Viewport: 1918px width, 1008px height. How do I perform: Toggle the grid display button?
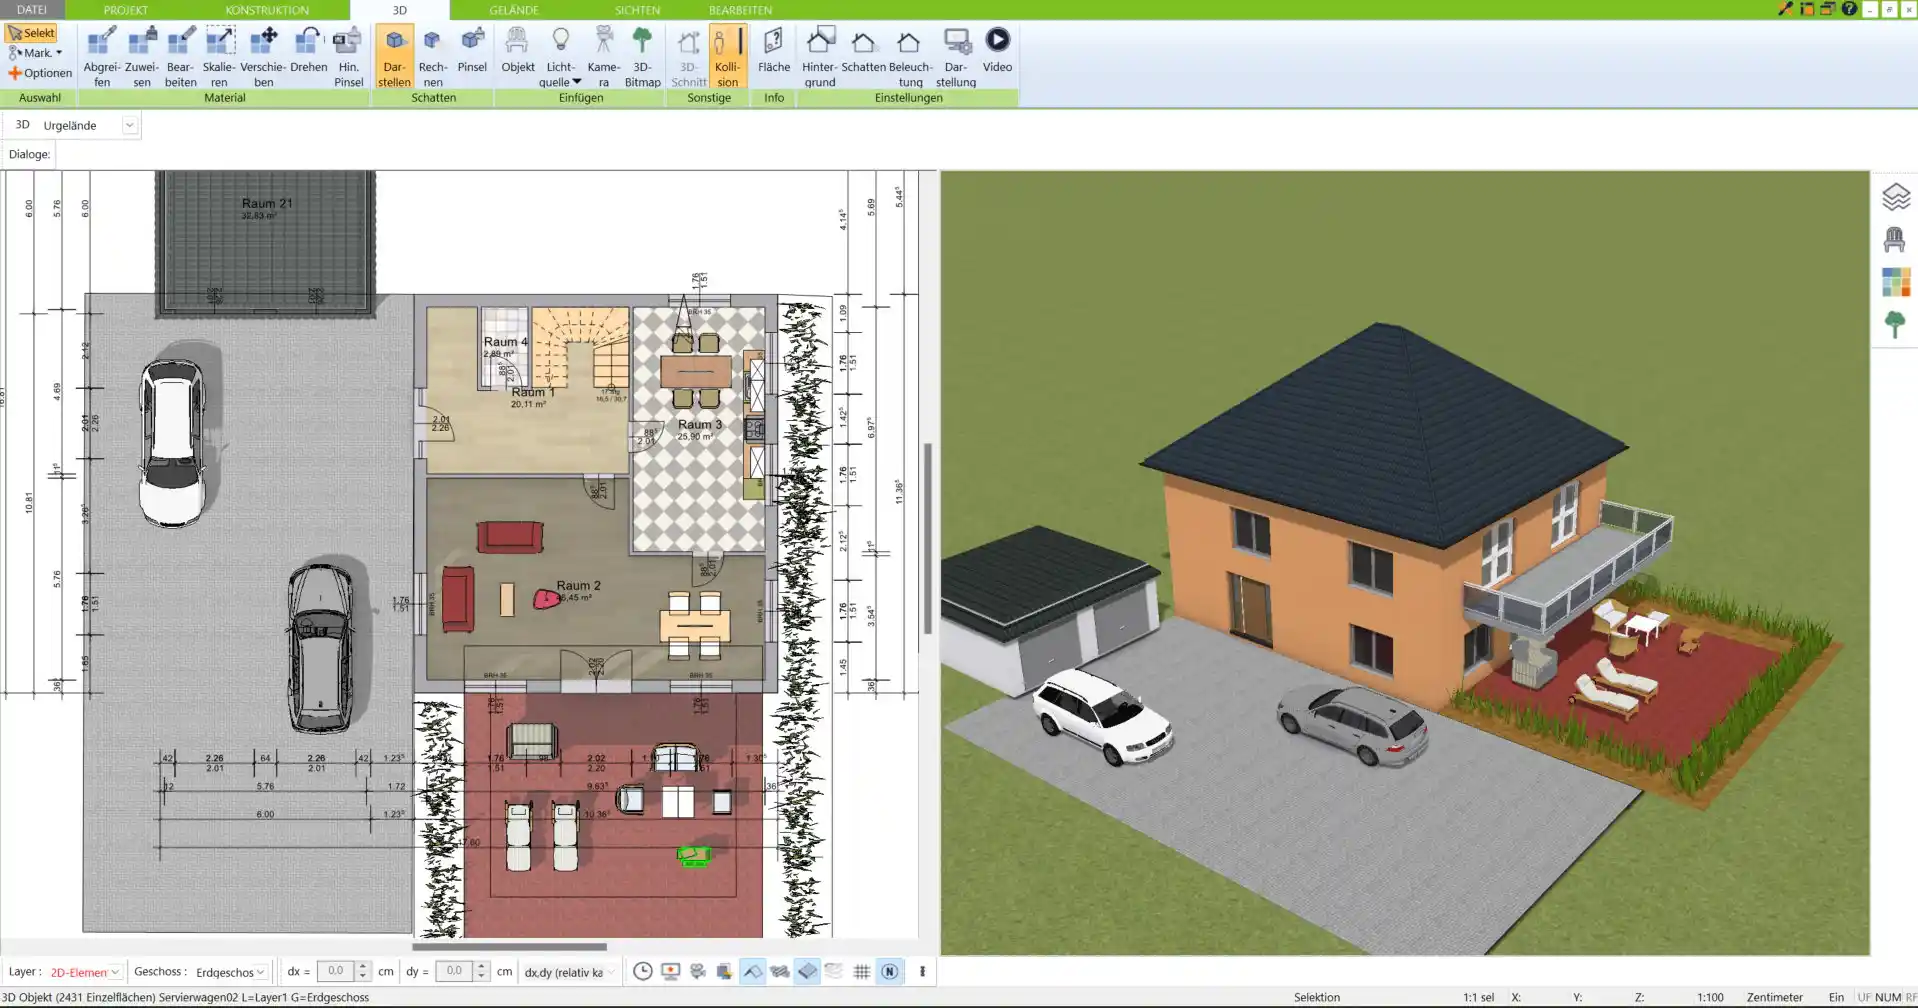pyautogui.click(x=861, y=971)
